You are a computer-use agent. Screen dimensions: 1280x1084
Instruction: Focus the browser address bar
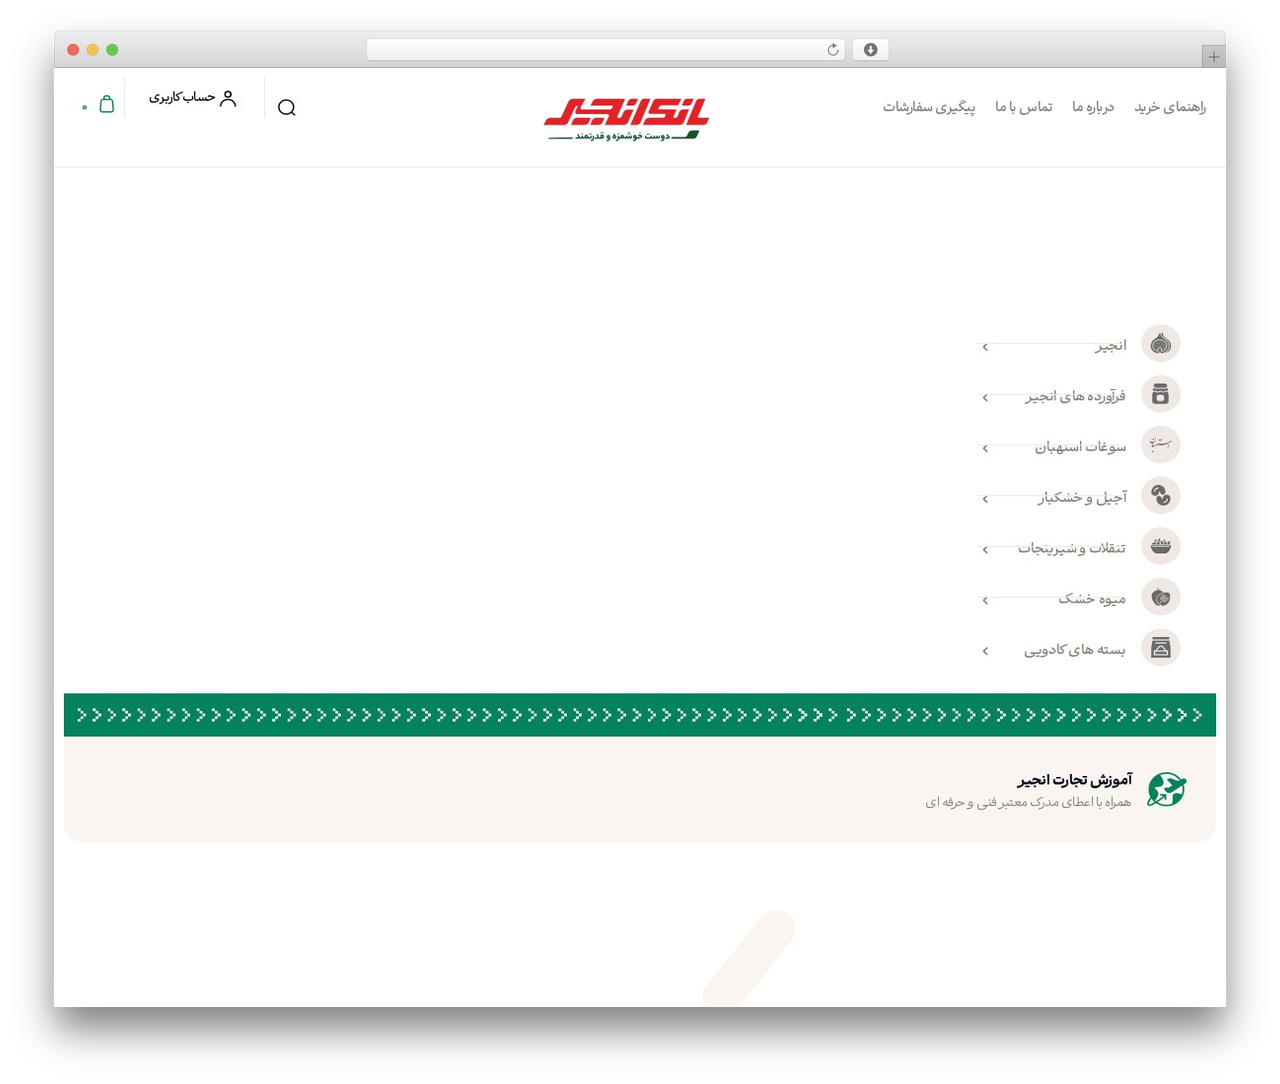(x=605, y=50)
